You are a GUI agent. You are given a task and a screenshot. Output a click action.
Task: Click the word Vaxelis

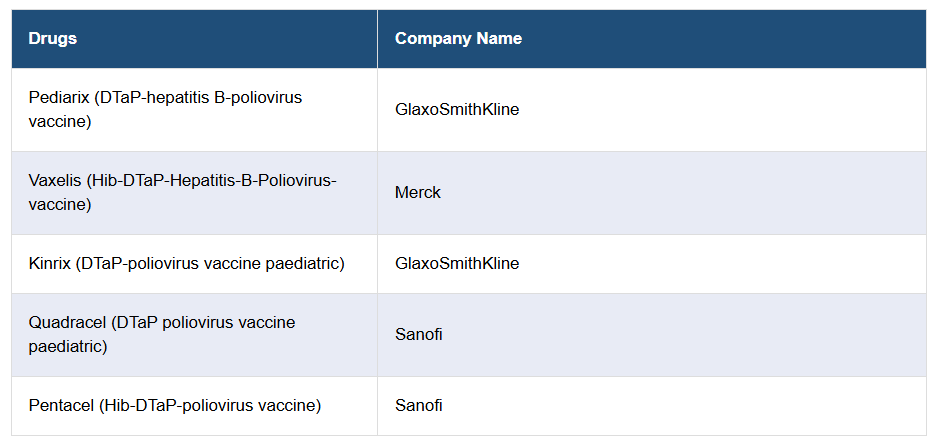[55, 181]
